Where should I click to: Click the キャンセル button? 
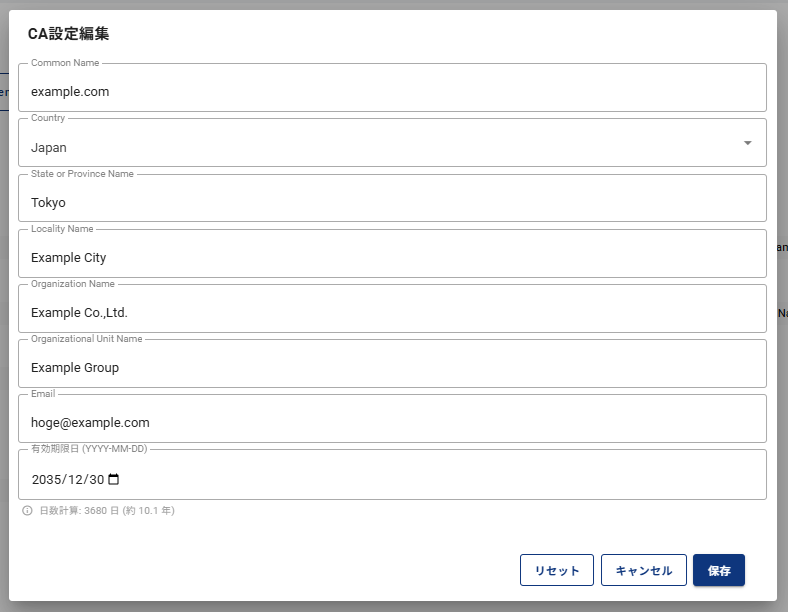(x=643, y=570)
